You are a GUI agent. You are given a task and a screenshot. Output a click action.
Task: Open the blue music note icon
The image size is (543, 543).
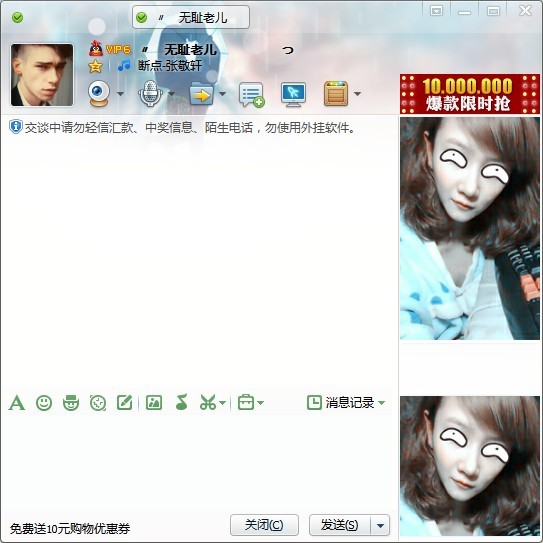coord(124,65)
